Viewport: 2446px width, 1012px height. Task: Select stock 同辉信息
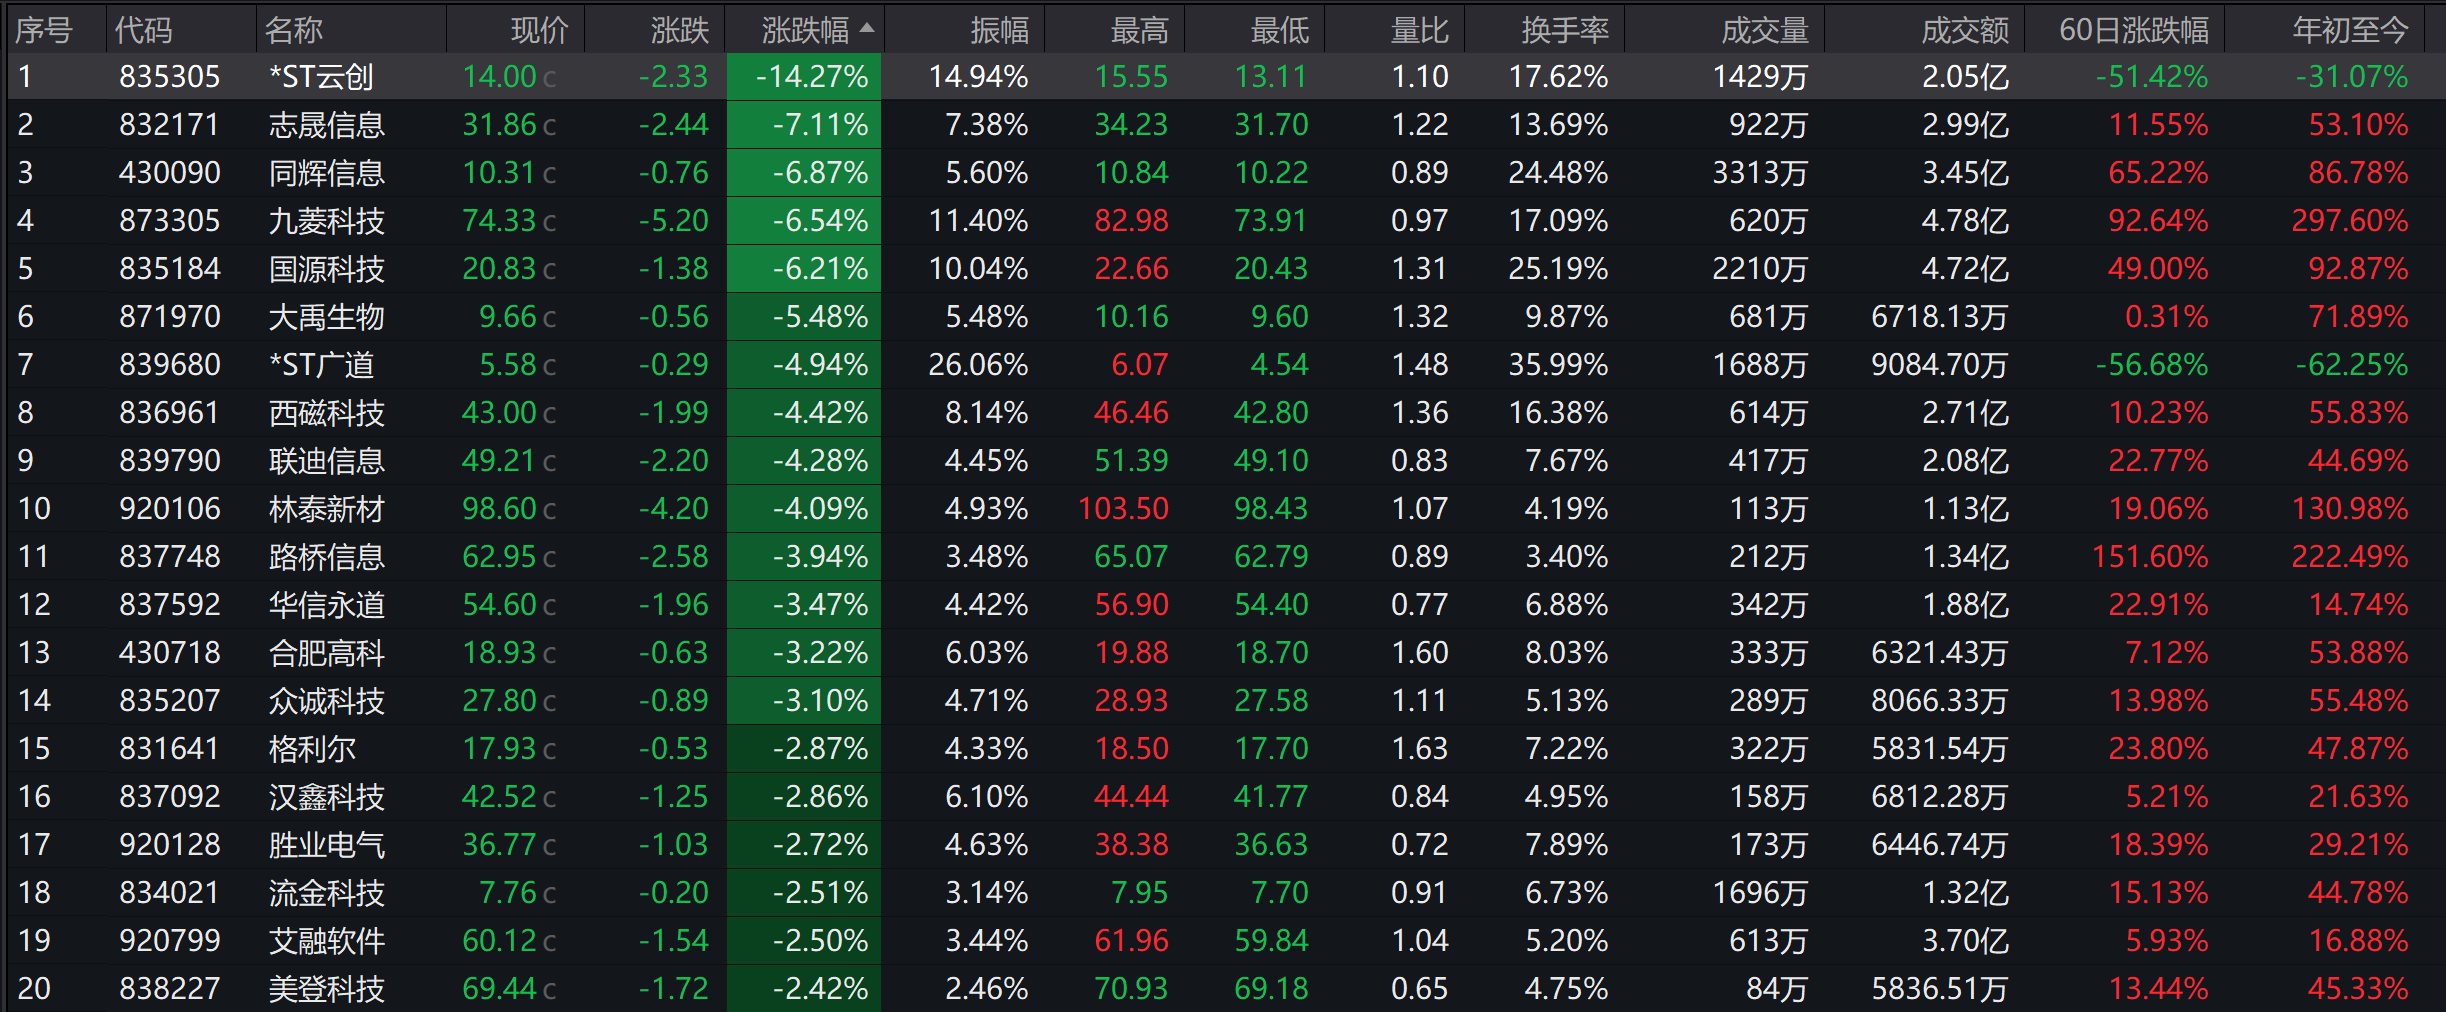tap(327, 173)
